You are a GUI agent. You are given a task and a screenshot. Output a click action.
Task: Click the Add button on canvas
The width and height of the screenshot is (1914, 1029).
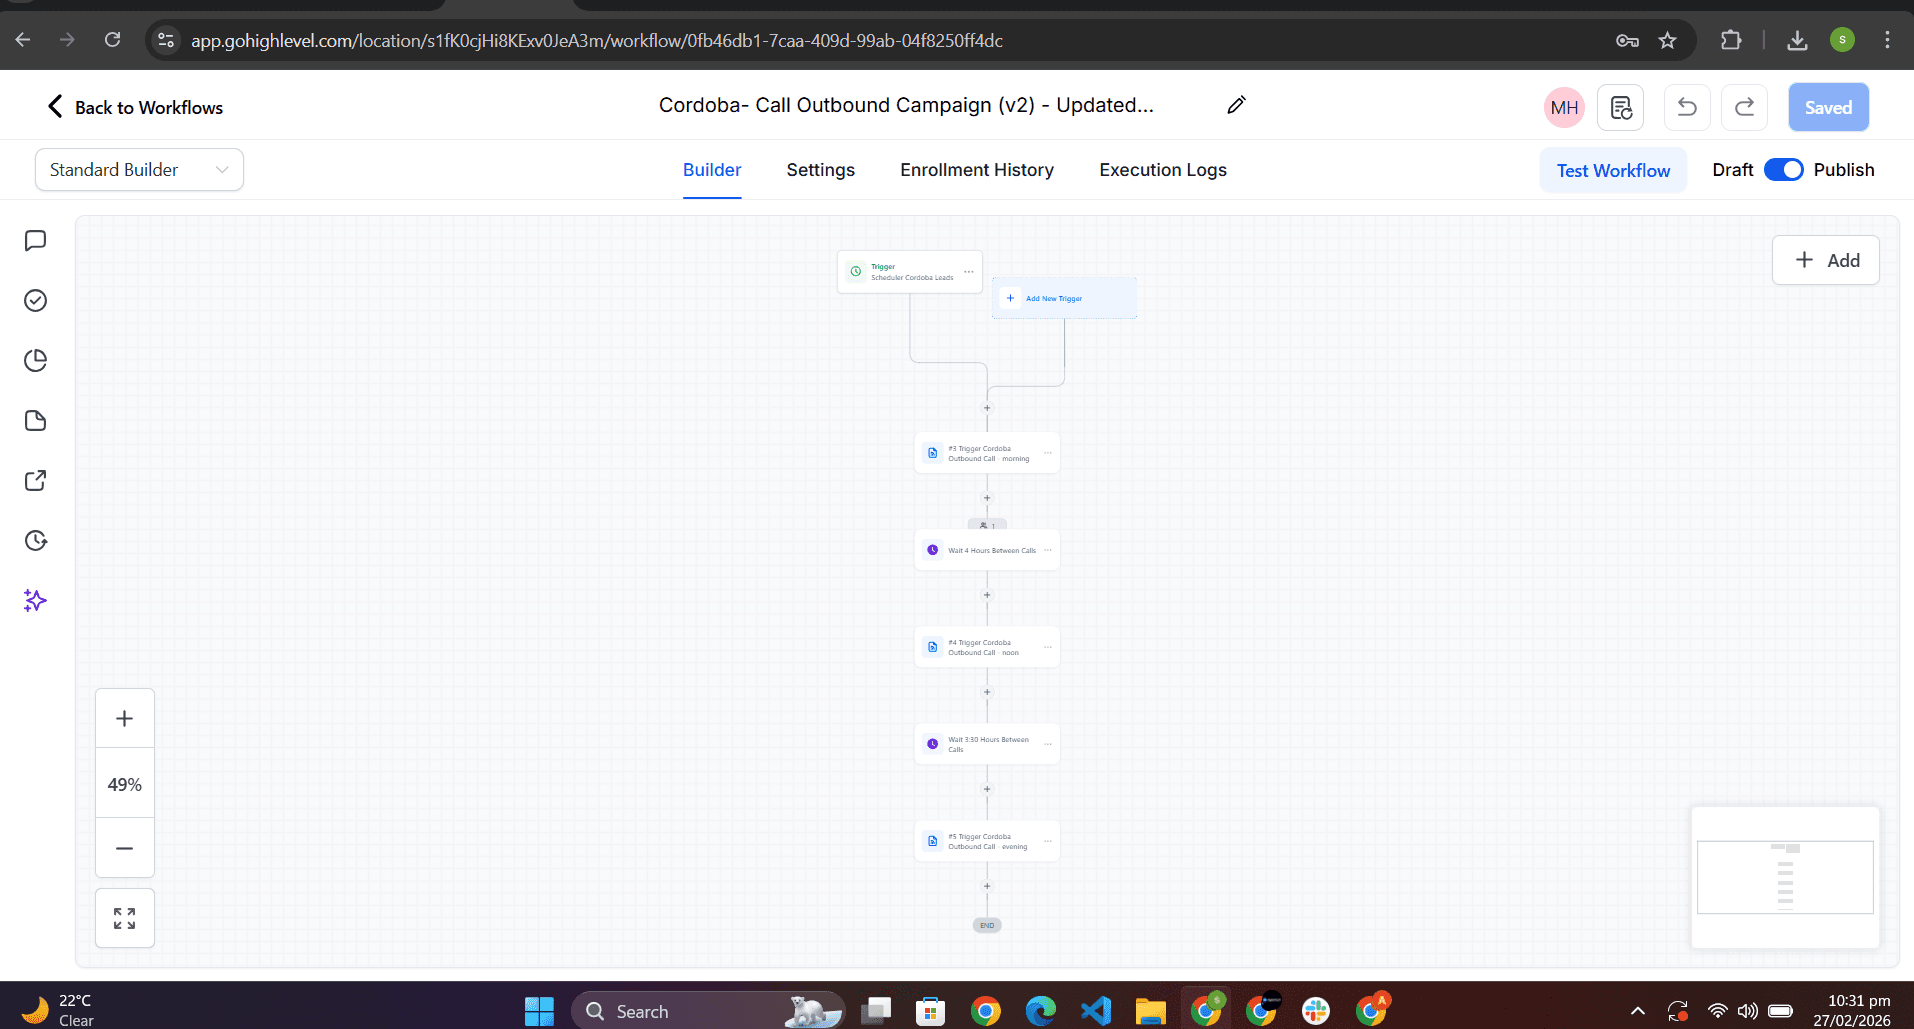click(x=1826, y=260)
